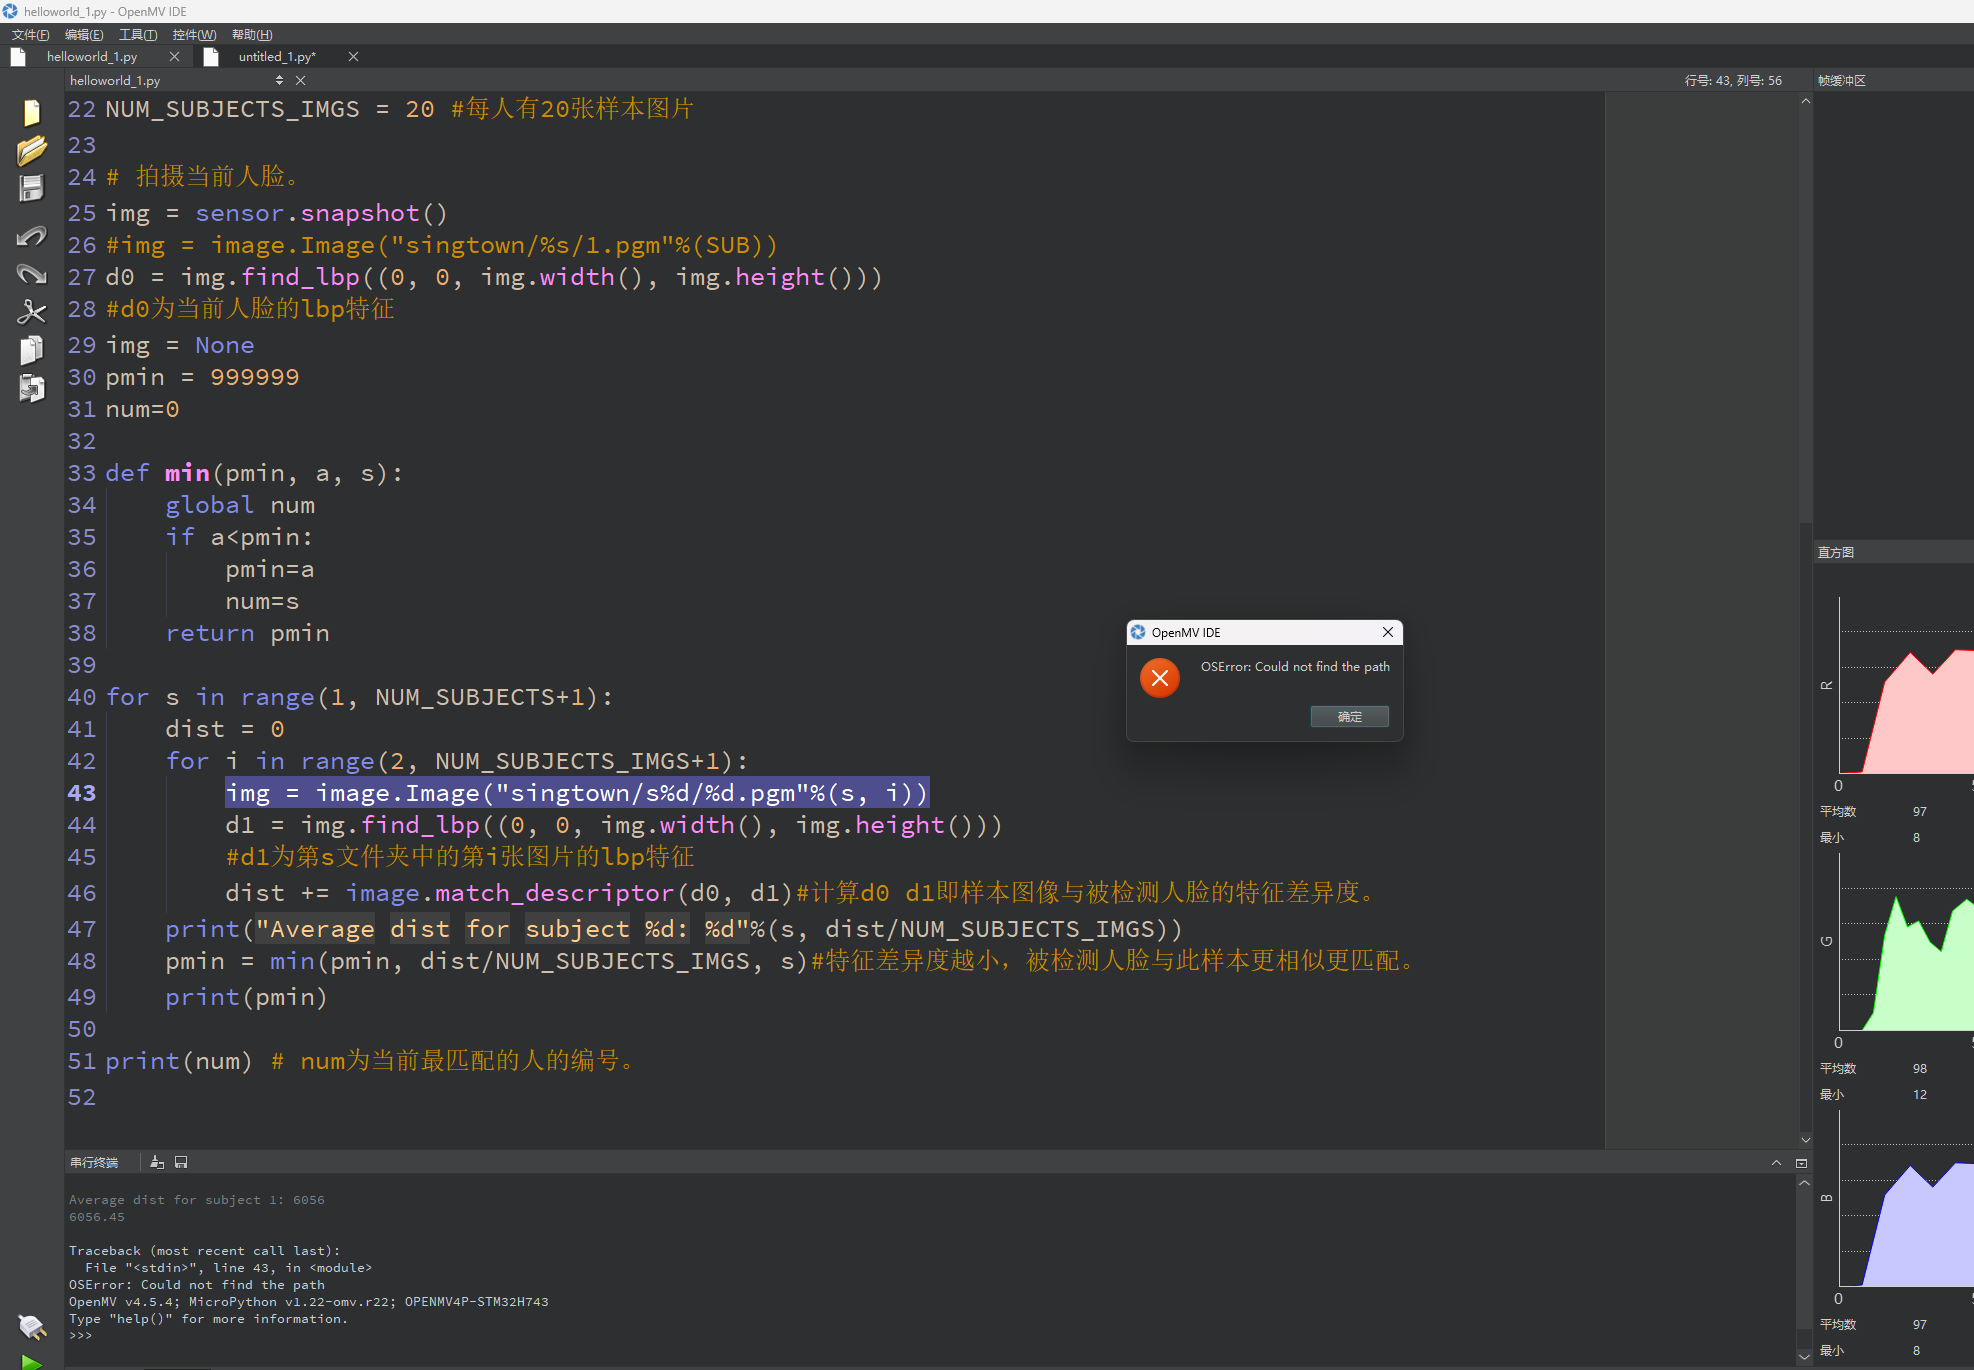The width and height of the screenshot is (1974, 1370).
Task: Close the untitled_1.py* tab
Action: click(x=353, y=57)
